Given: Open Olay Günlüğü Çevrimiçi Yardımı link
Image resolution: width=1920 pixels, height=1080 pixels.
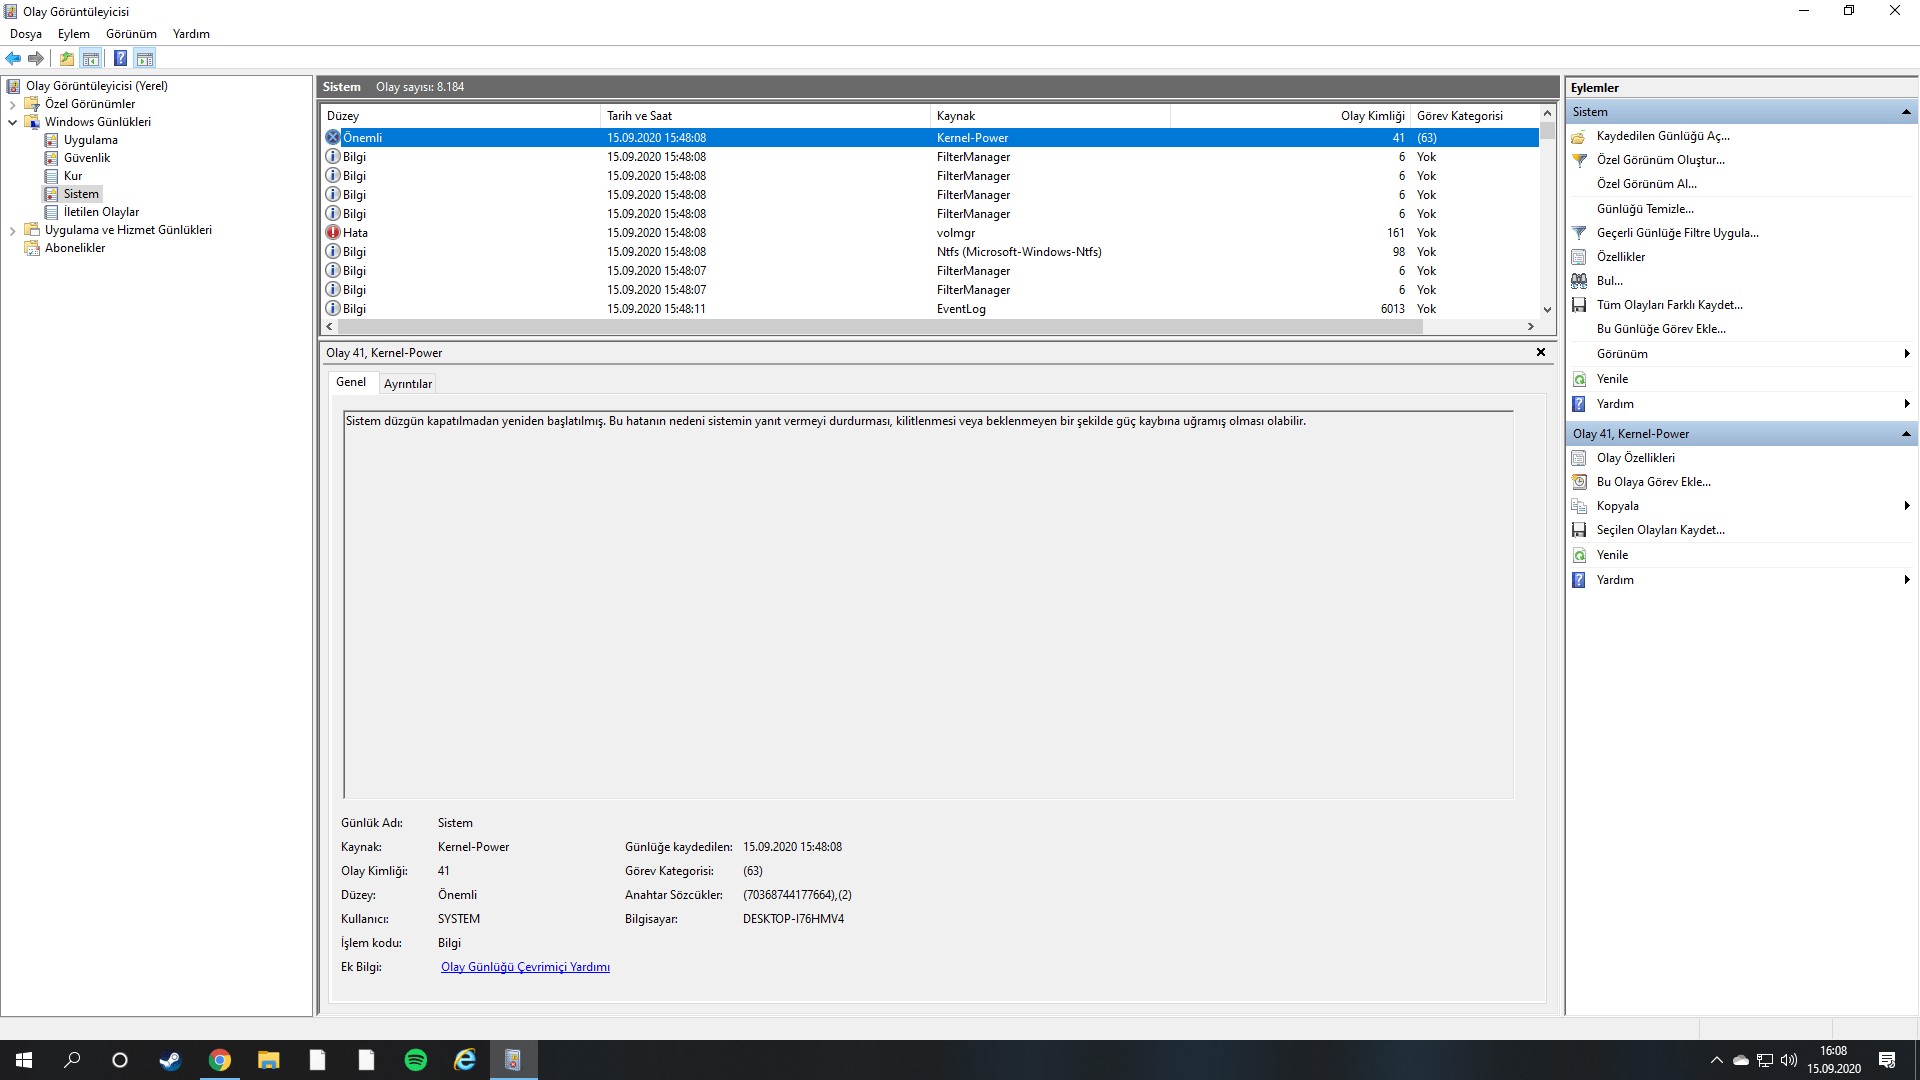Looking at the screenshot, I should click(525, 967).
